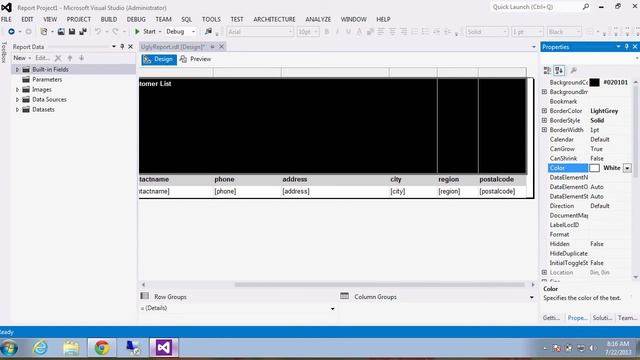Open Google Chrome from the taskbar
Image resolution: width=640 pixels, height=360 pixels.
(102, 348)
